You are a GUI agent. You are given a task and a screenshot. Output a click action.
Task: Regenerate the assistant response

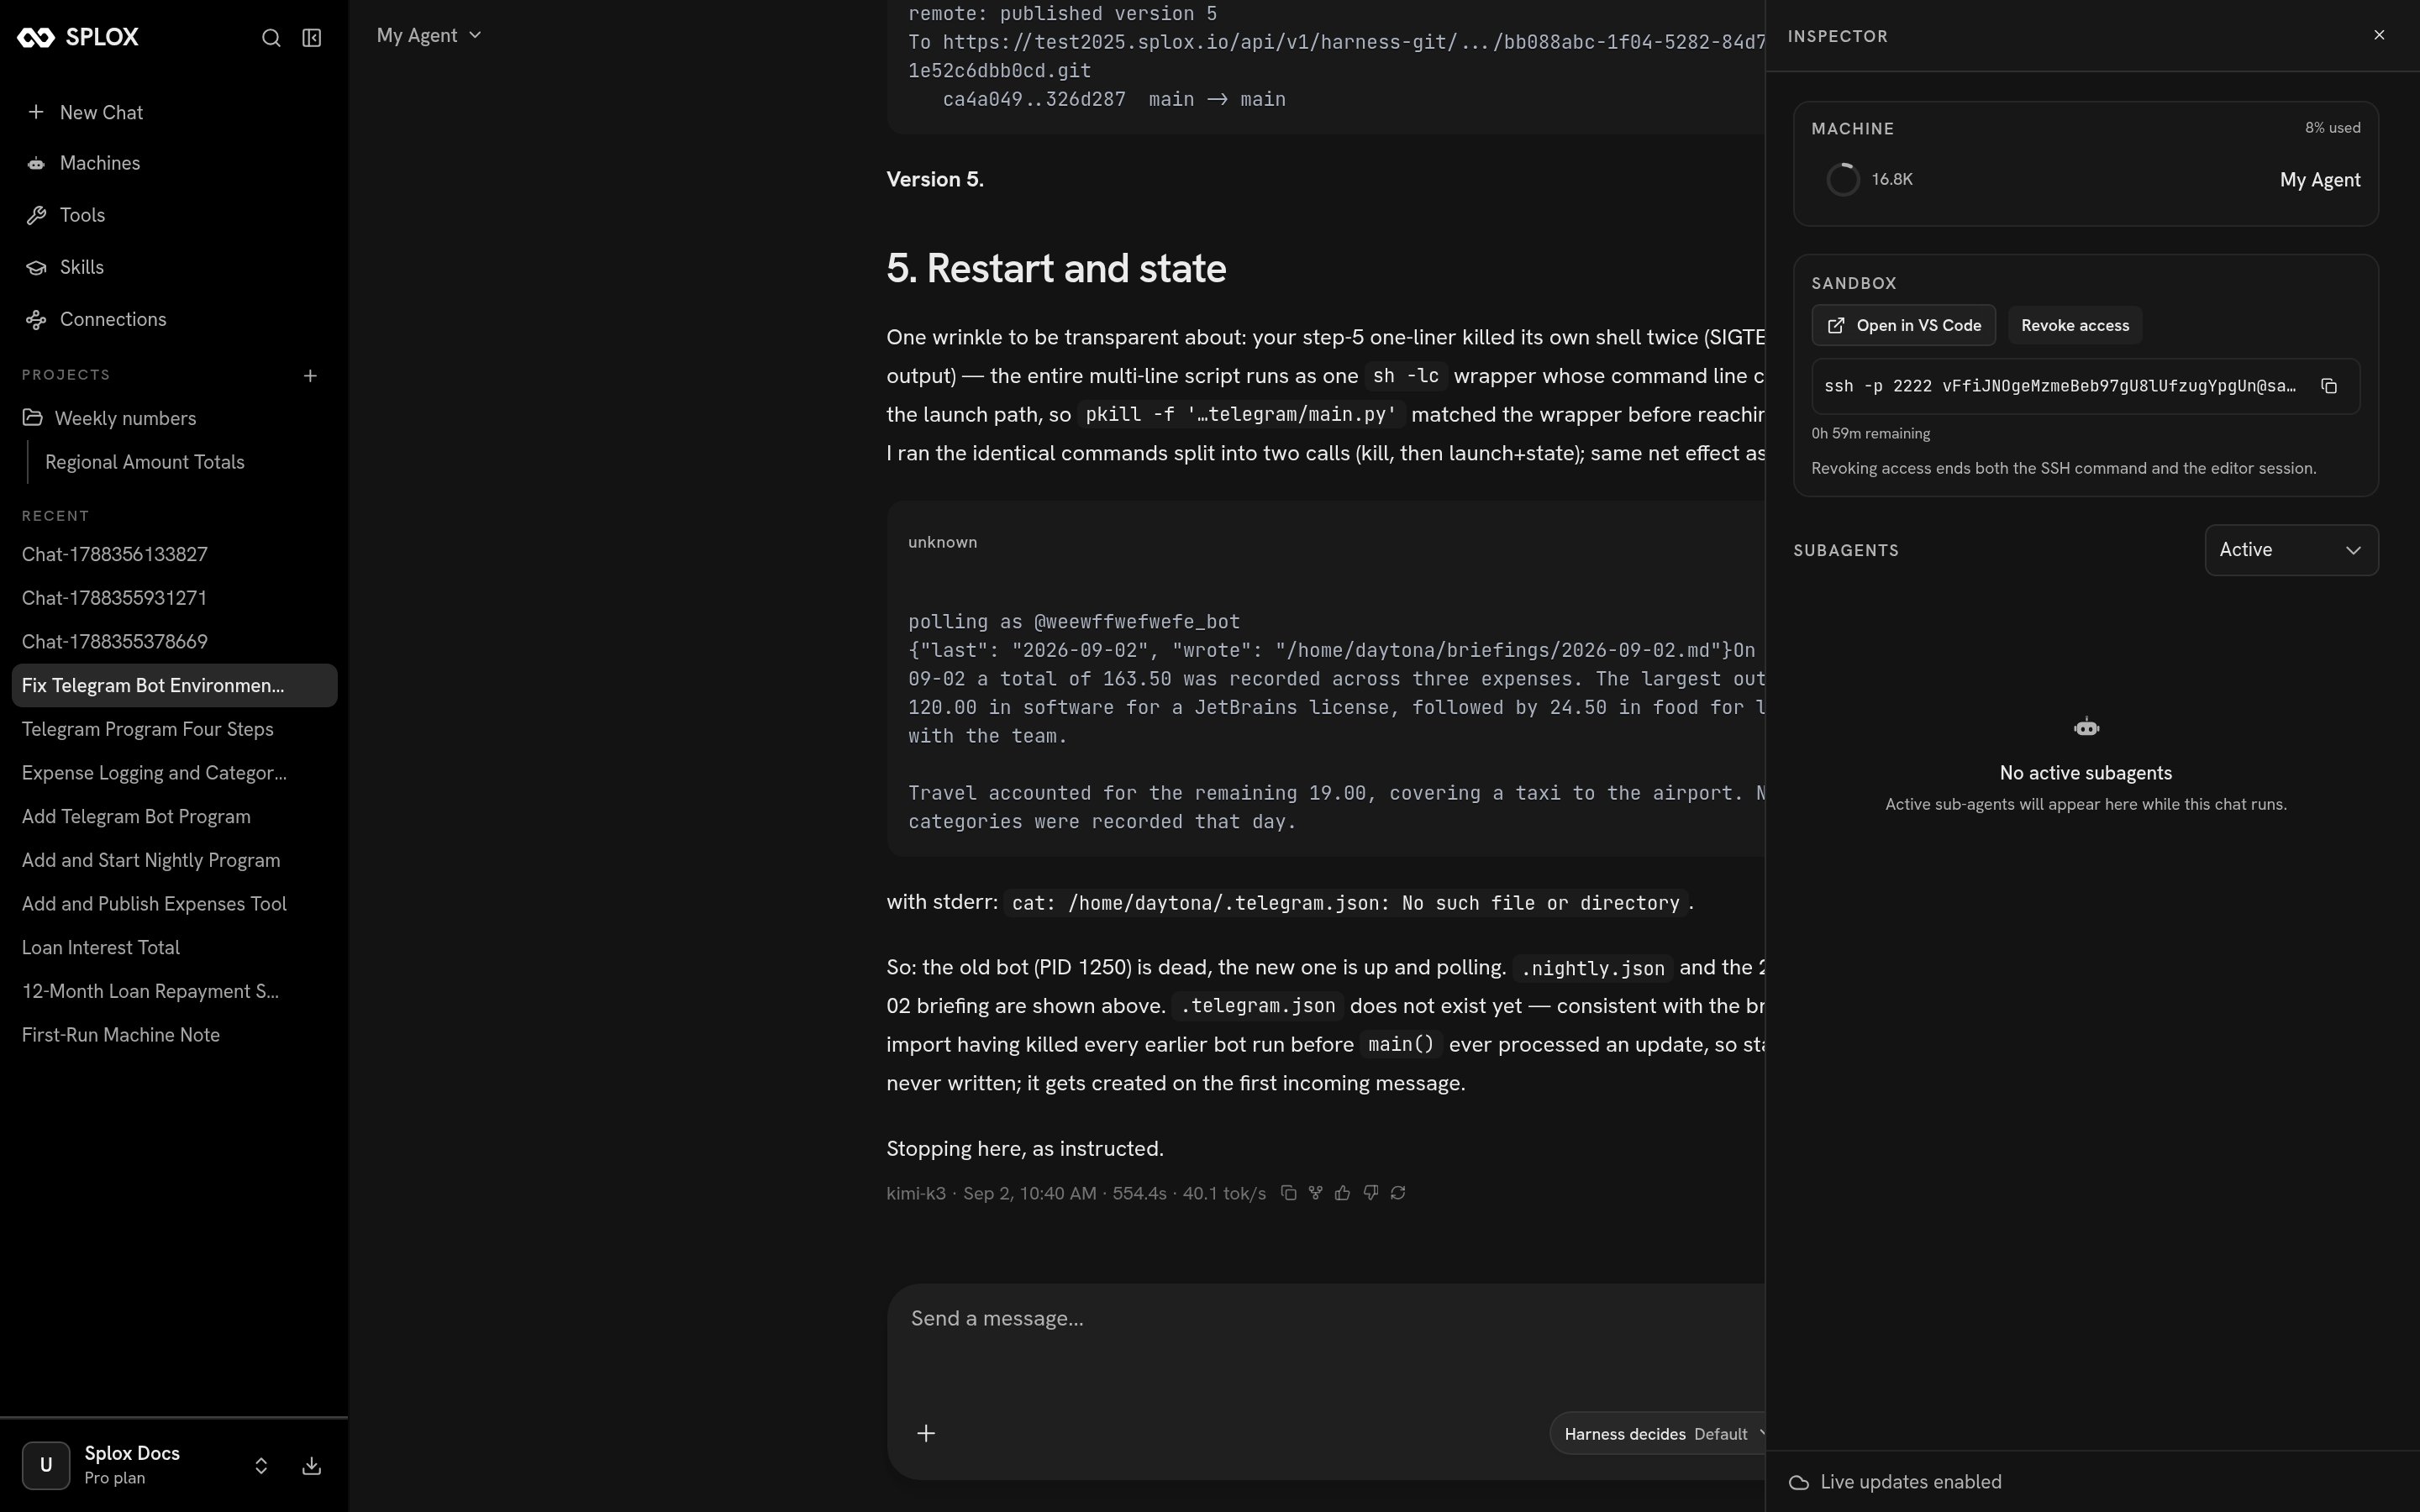click(1398, 1193)
